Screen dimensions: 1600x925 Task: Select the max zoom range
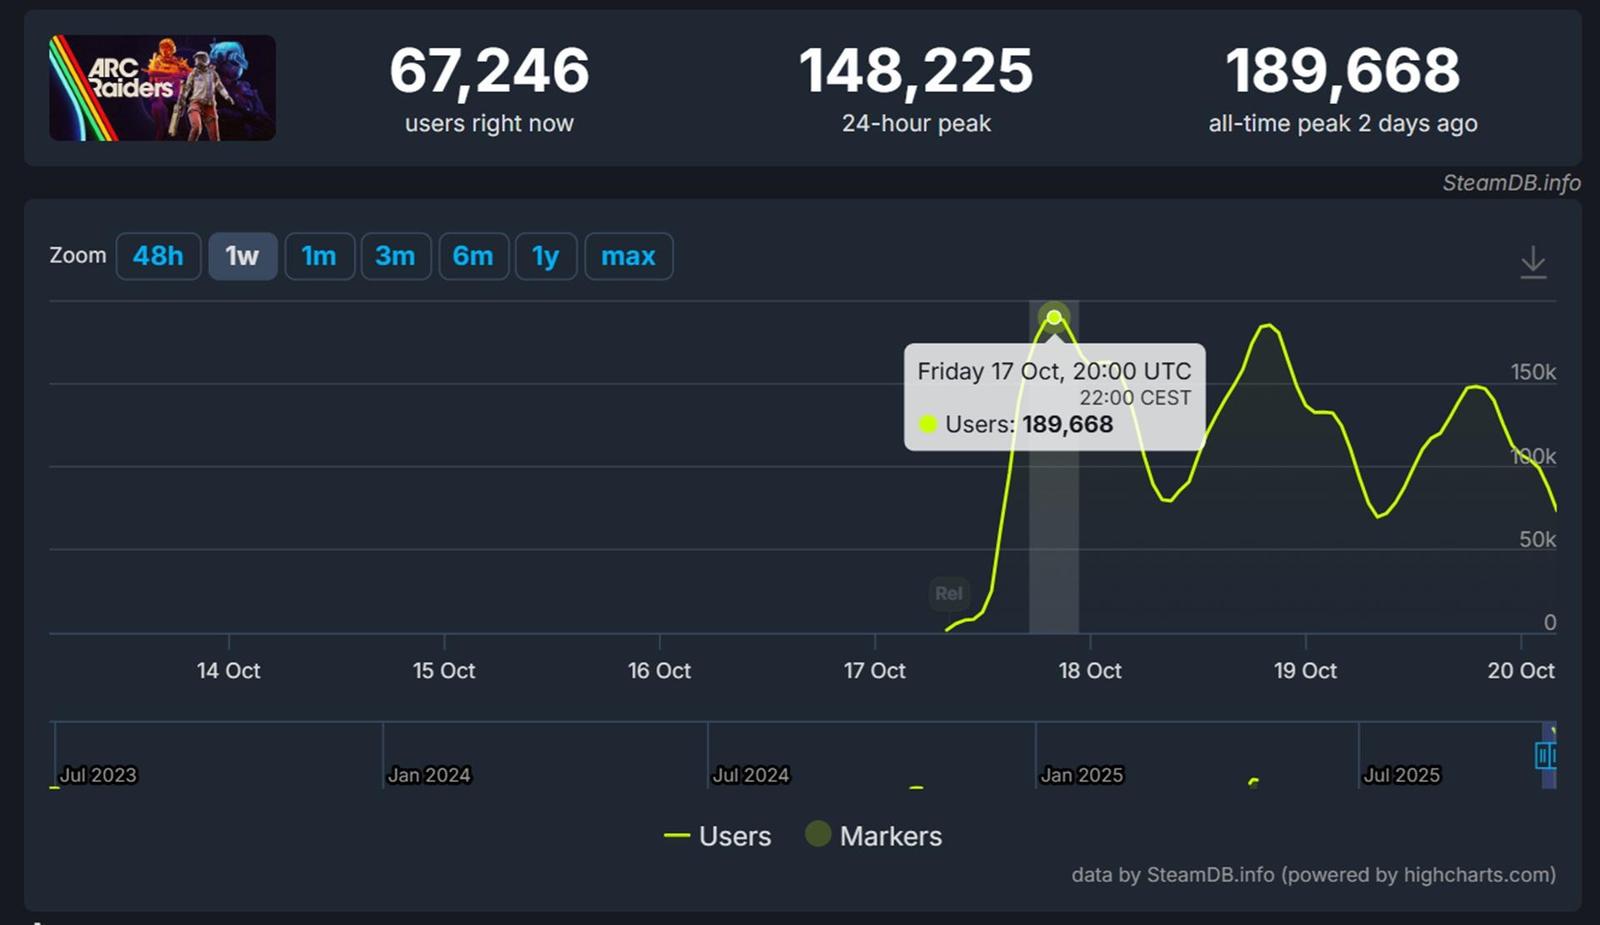tap(628, 256)
